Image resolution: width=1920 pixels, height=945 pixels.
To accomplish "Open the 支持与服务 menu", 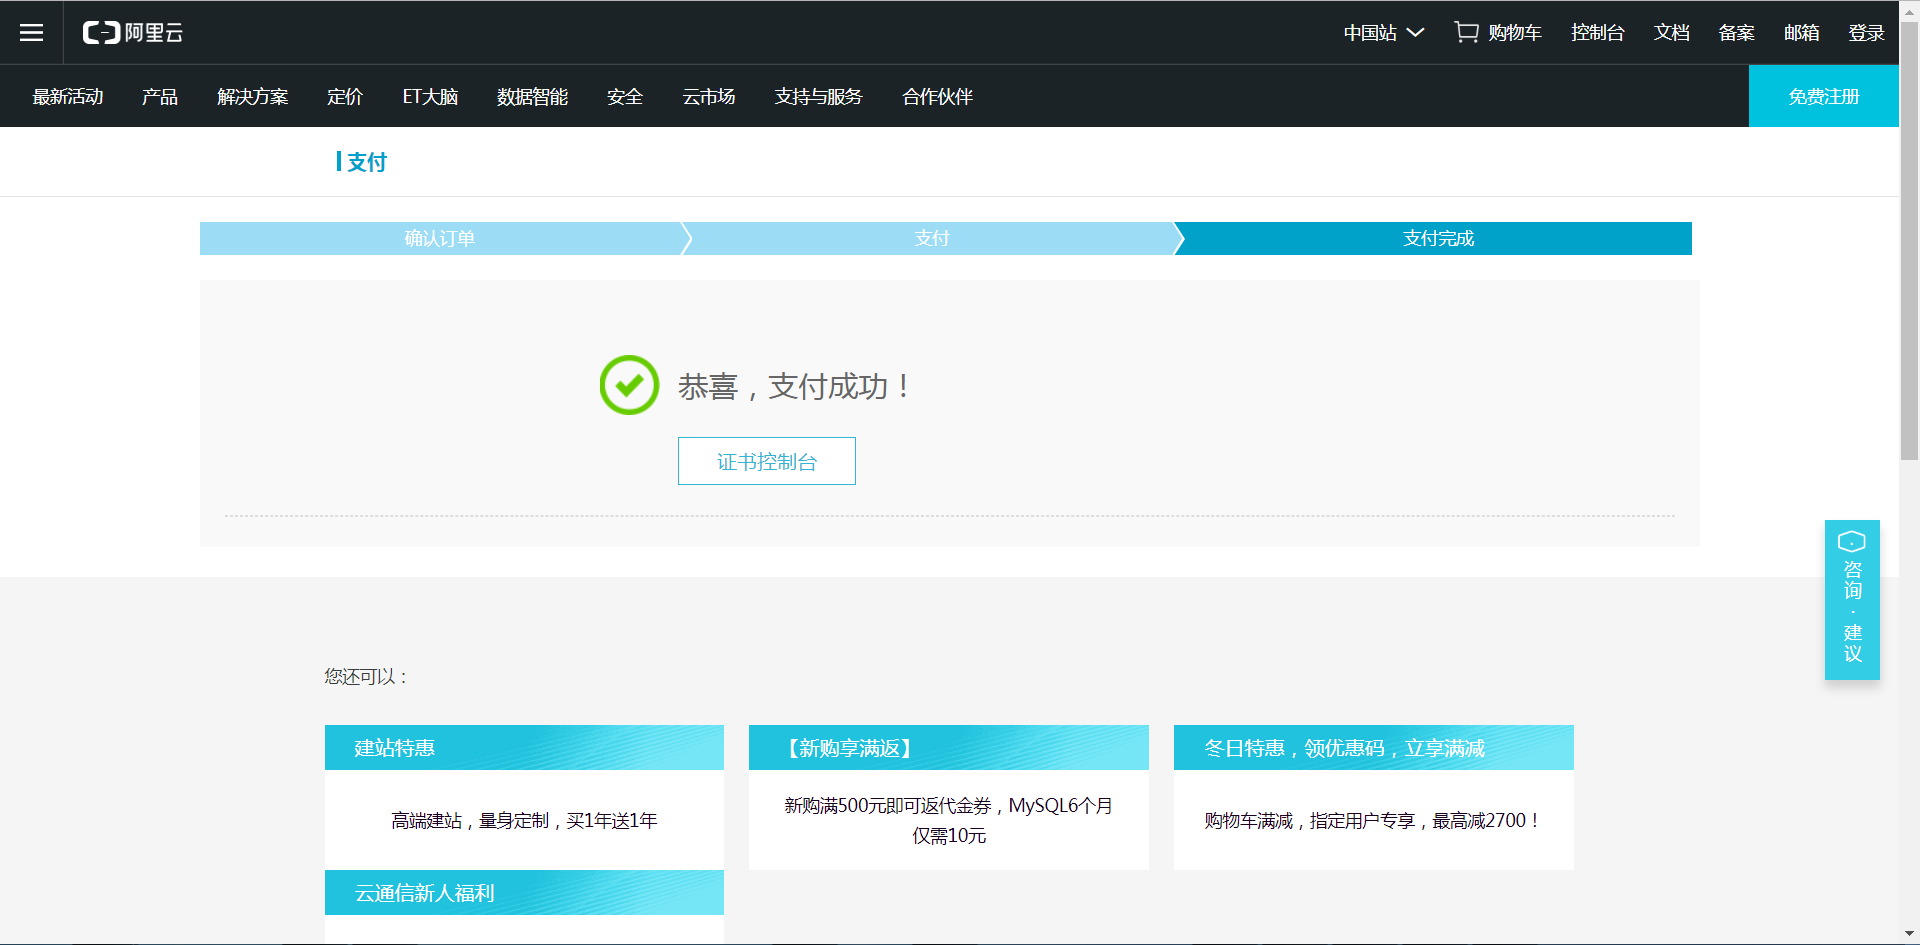I will pos(819,97).
